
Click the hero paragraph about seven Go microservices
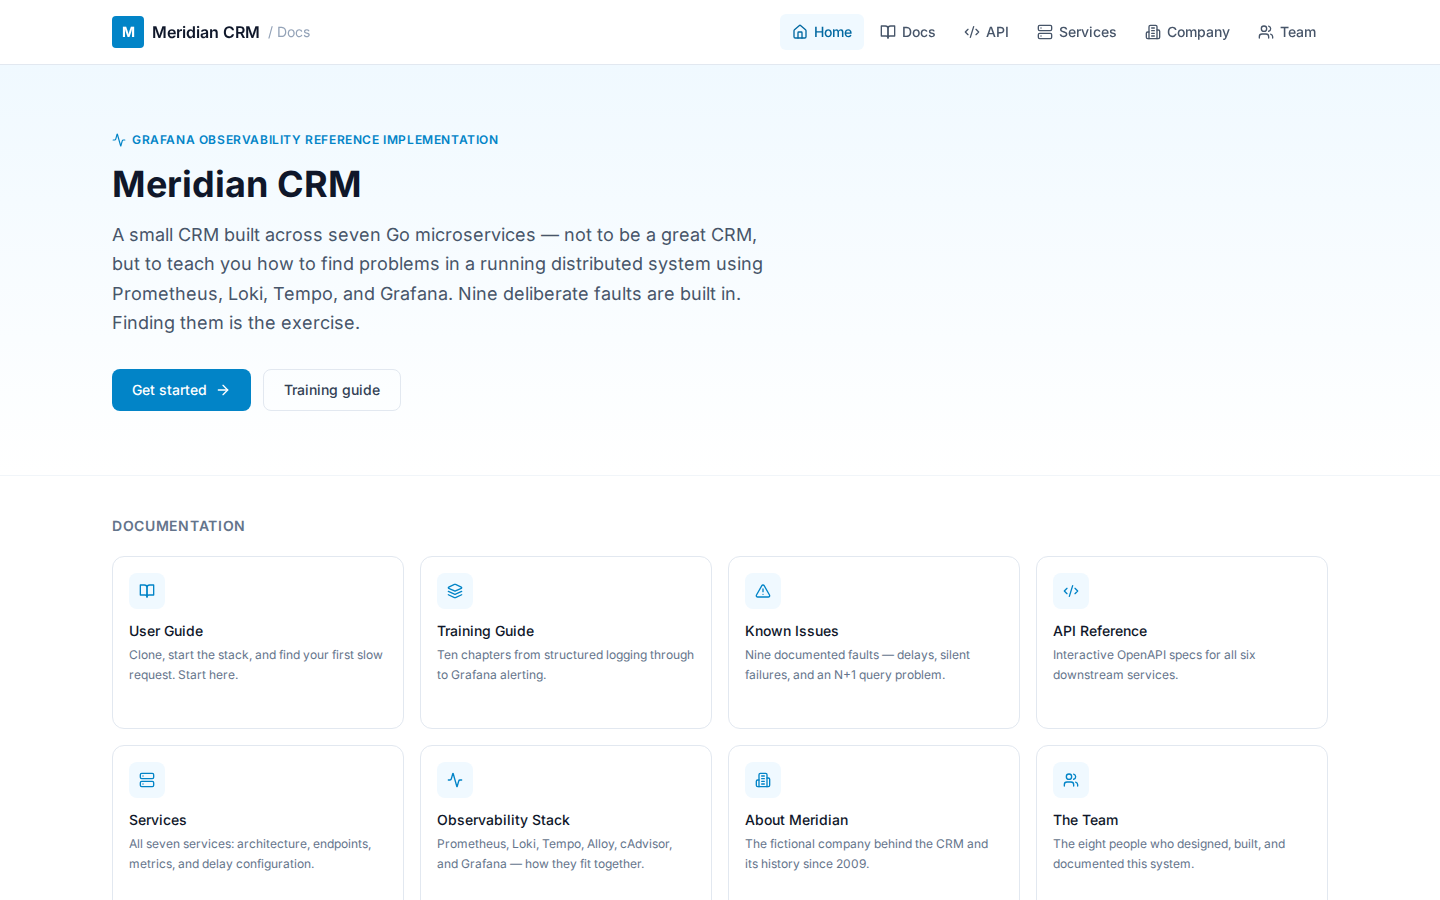pyautogui.click(x=437, y=279)
